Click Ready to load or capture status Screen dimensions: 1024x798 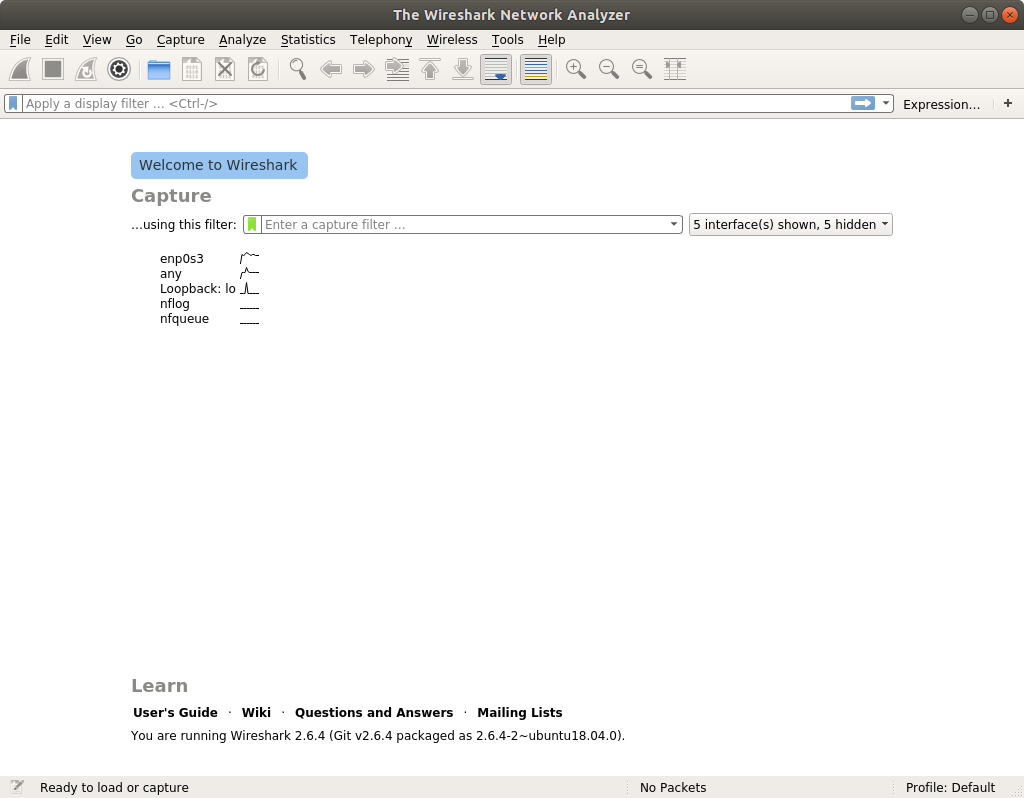click(x=114, y=788)
